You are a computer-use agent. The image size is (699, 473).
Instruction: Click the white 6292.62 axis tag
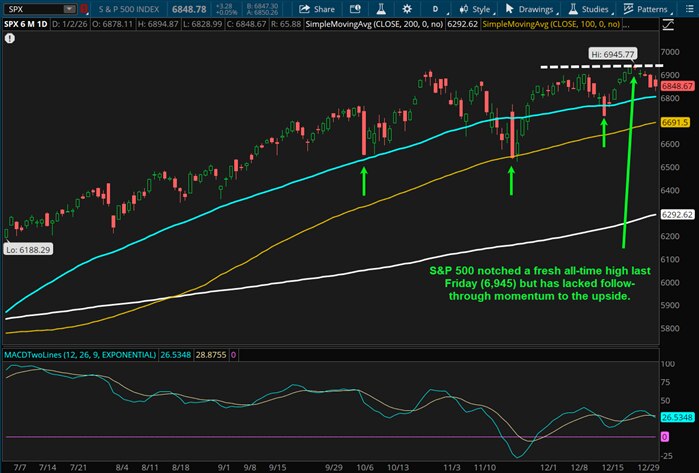[677, 214]
